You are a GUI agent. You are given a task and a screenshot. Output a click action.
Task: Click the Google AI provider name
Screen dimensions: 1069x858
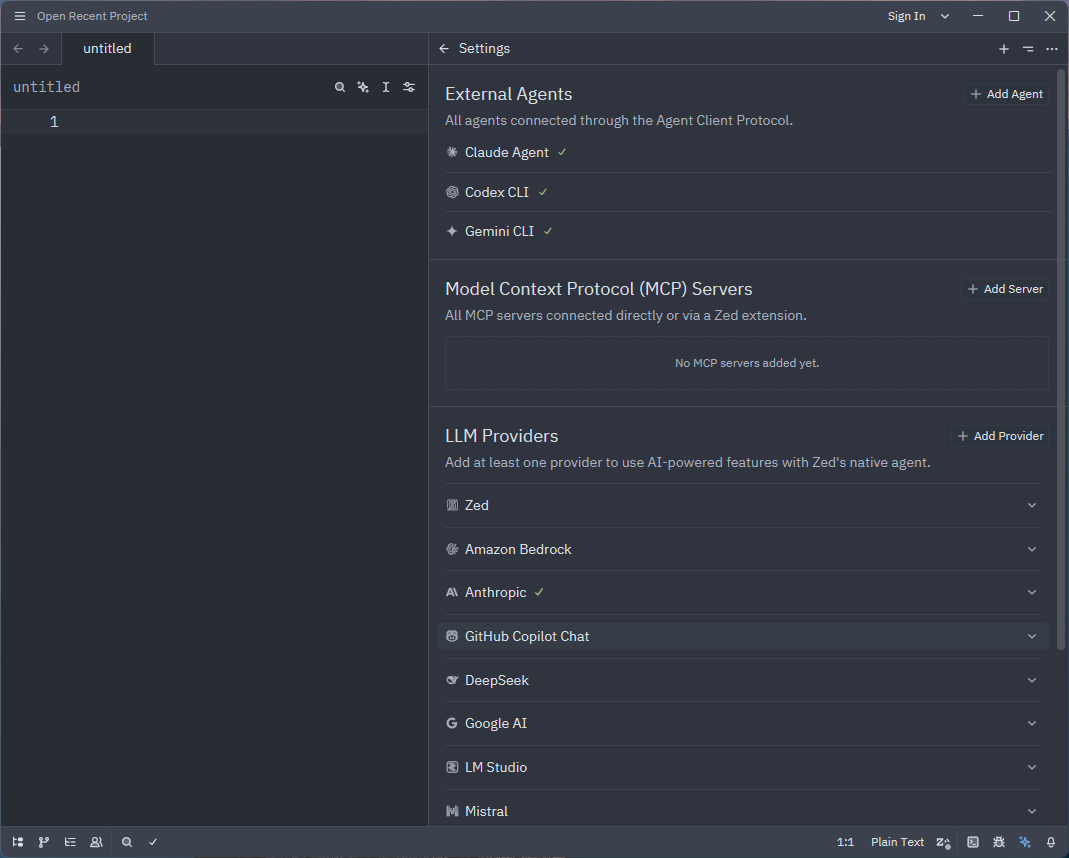(496, 724)
